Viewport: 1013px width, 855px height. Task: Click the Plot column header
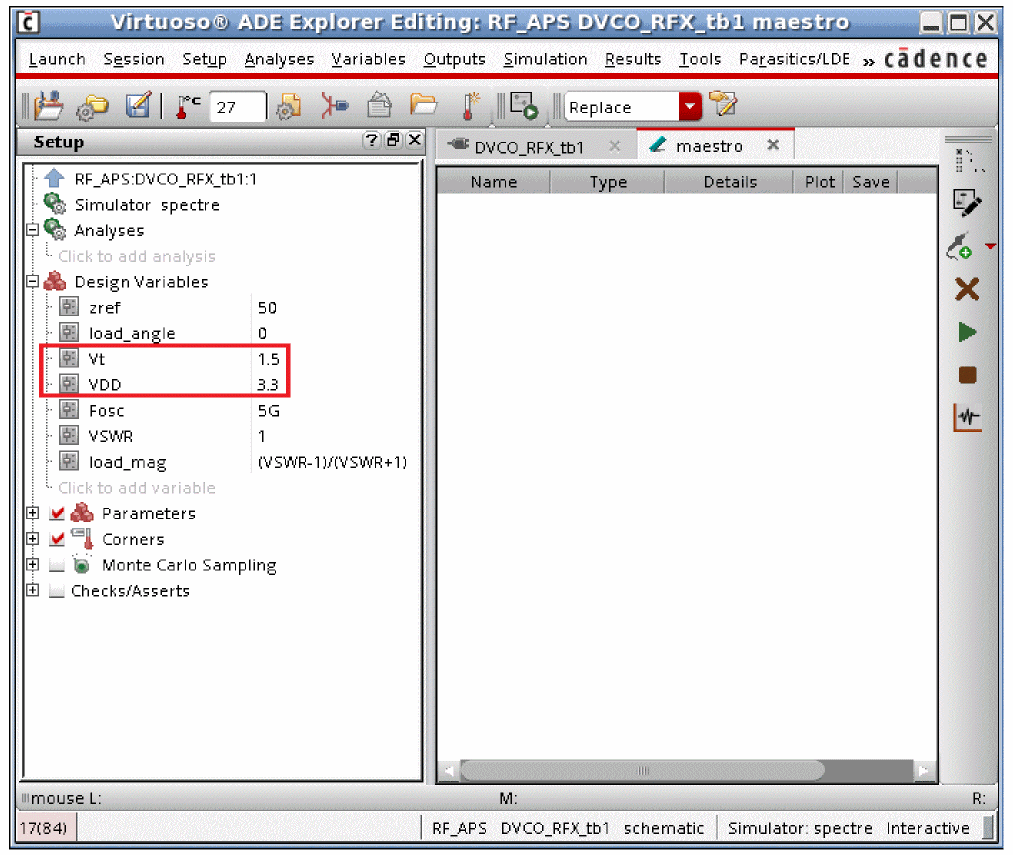point(819,182)
